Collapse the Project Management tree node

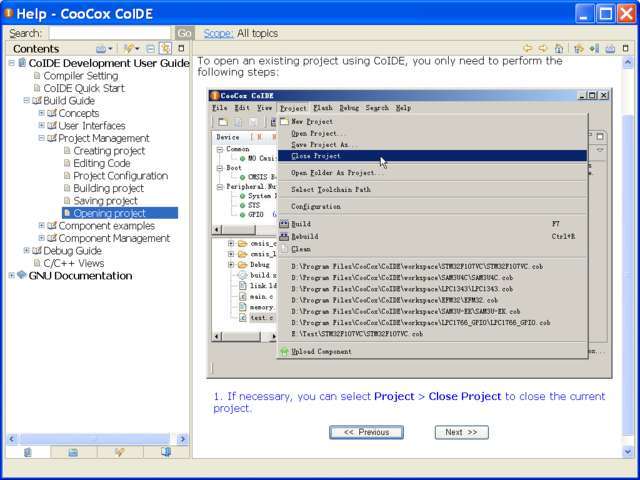click(42, 138)
